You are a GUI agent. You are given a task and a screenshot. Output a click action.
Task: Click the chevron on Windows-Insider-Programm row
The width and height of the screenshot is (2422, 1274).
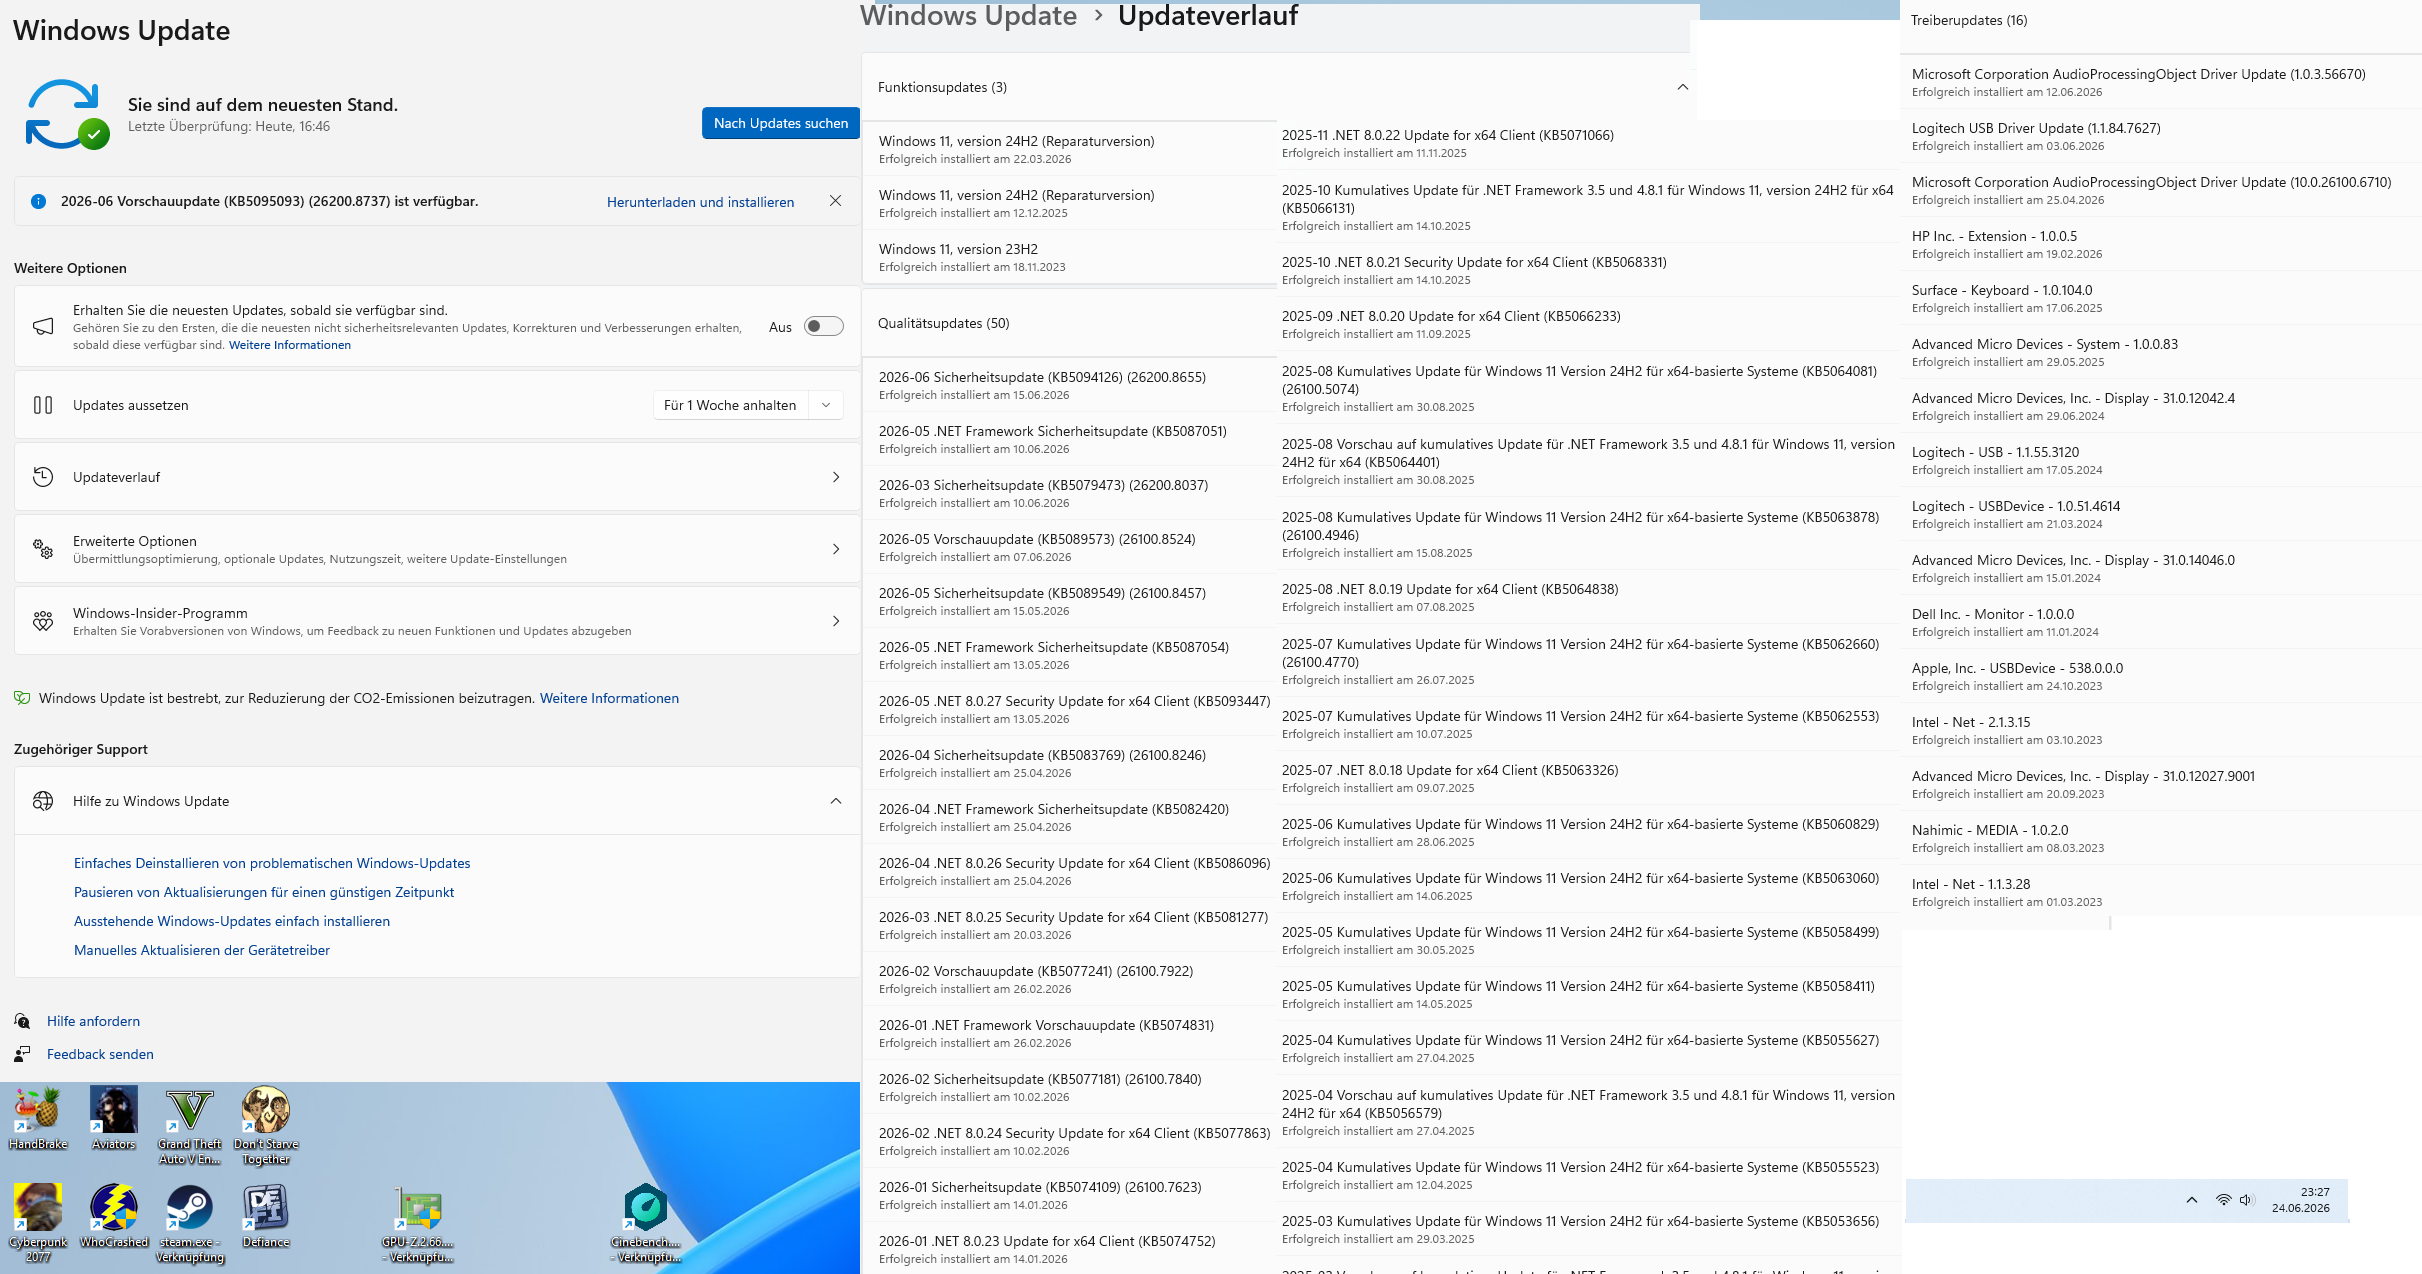click(836, 621)
